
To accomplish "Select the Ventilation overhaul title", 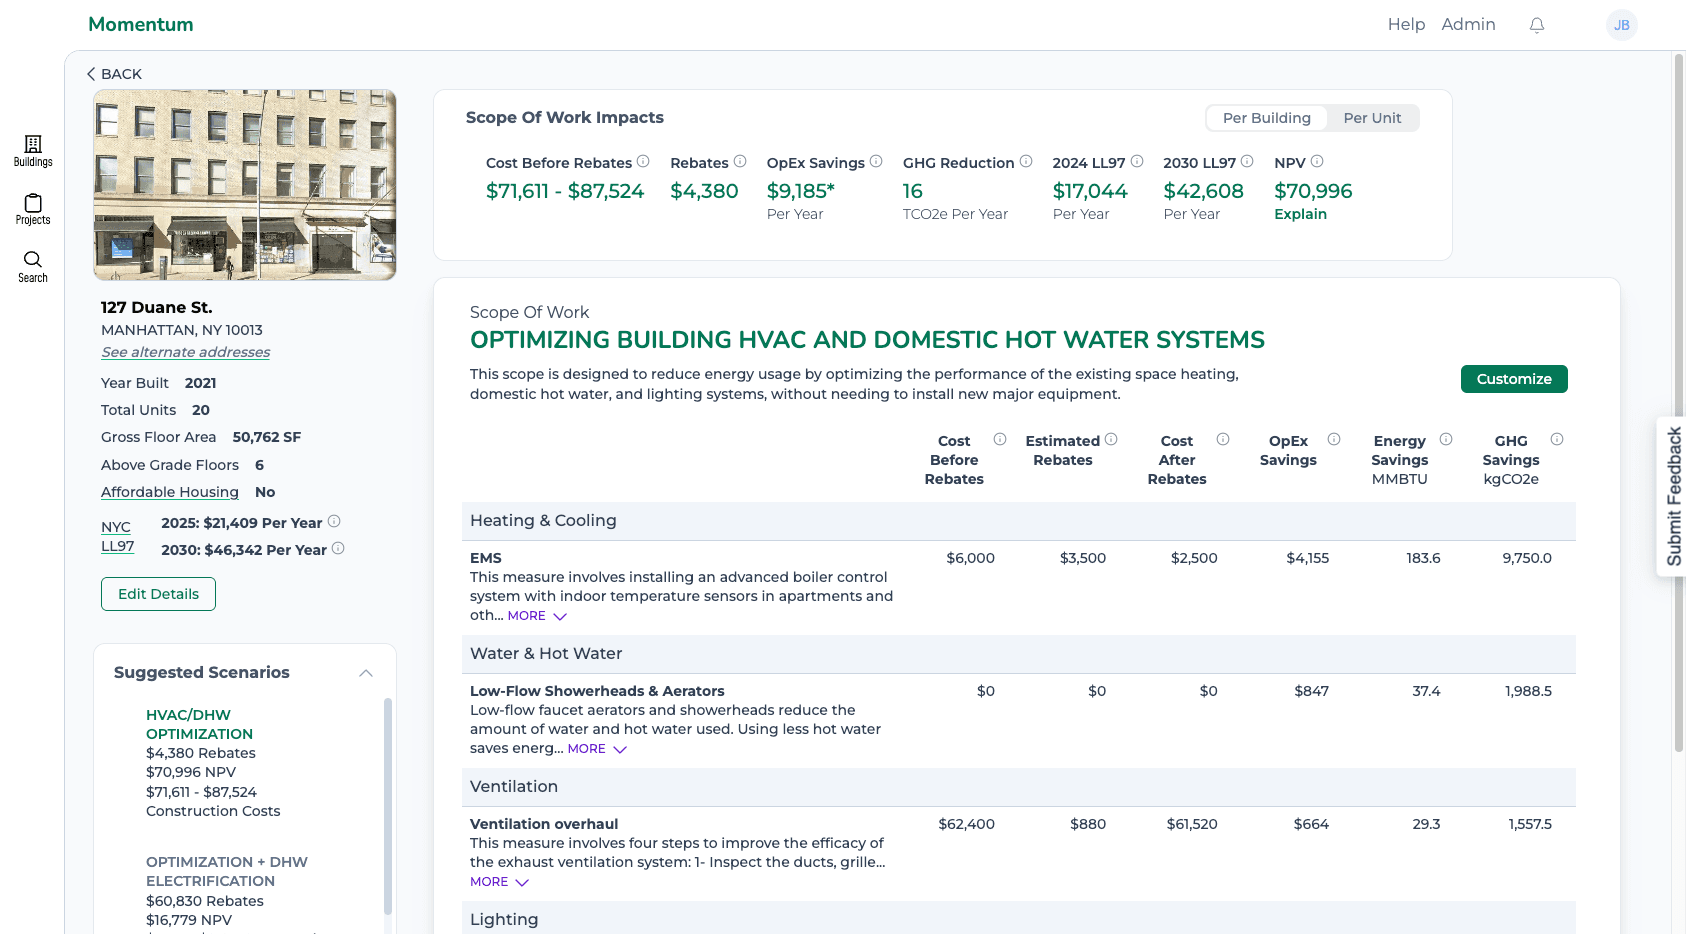I will 544,824.
